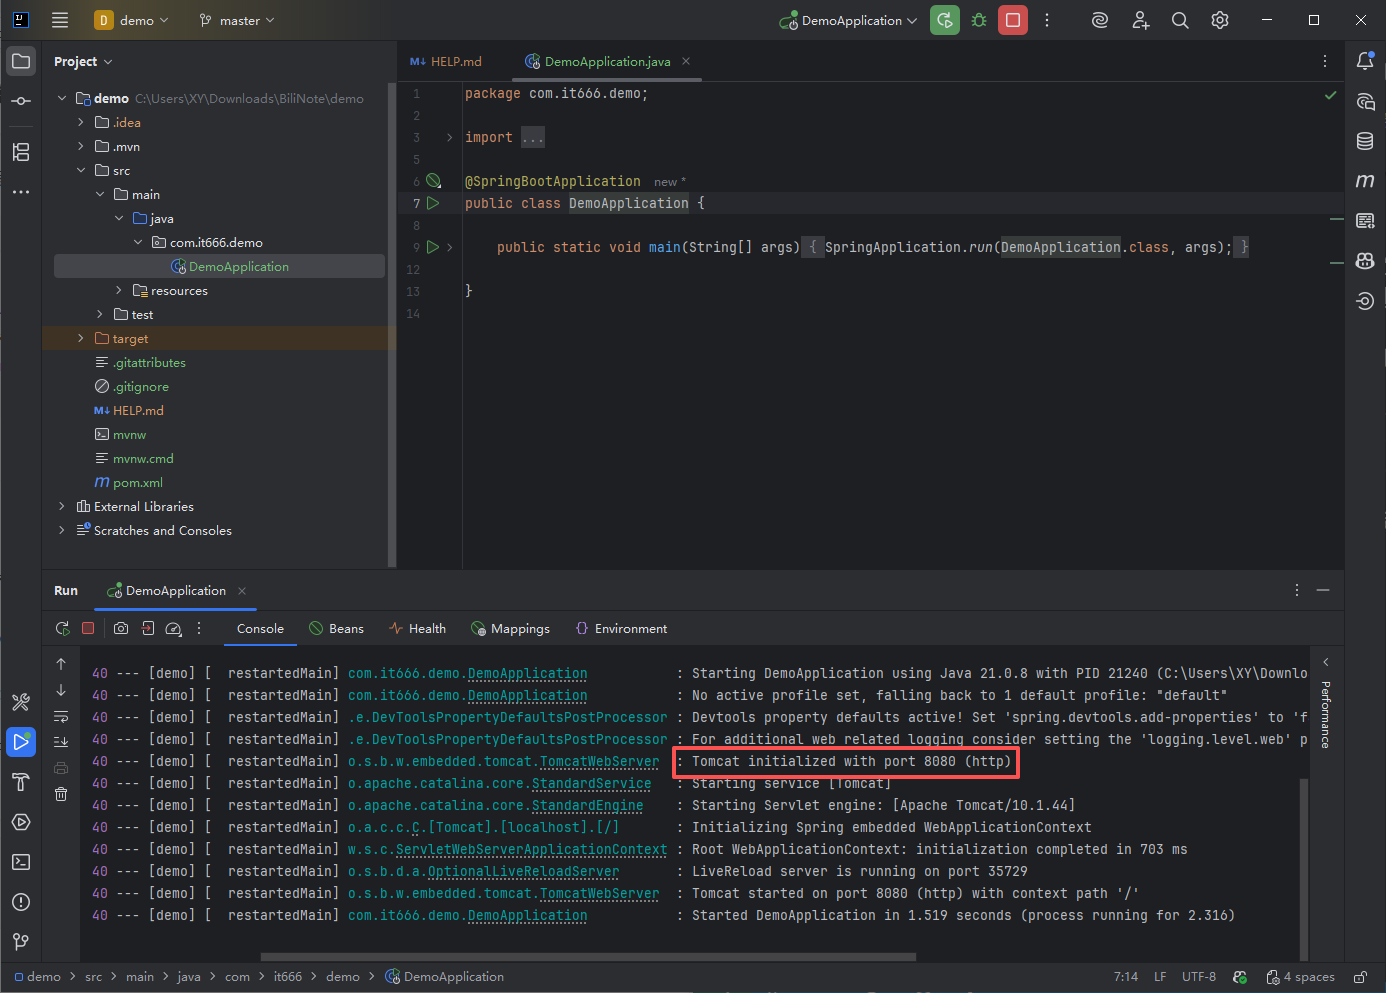Click the UTF-8 encoding in status bar
The image size is (1386, 993).
click(1198, 977)
